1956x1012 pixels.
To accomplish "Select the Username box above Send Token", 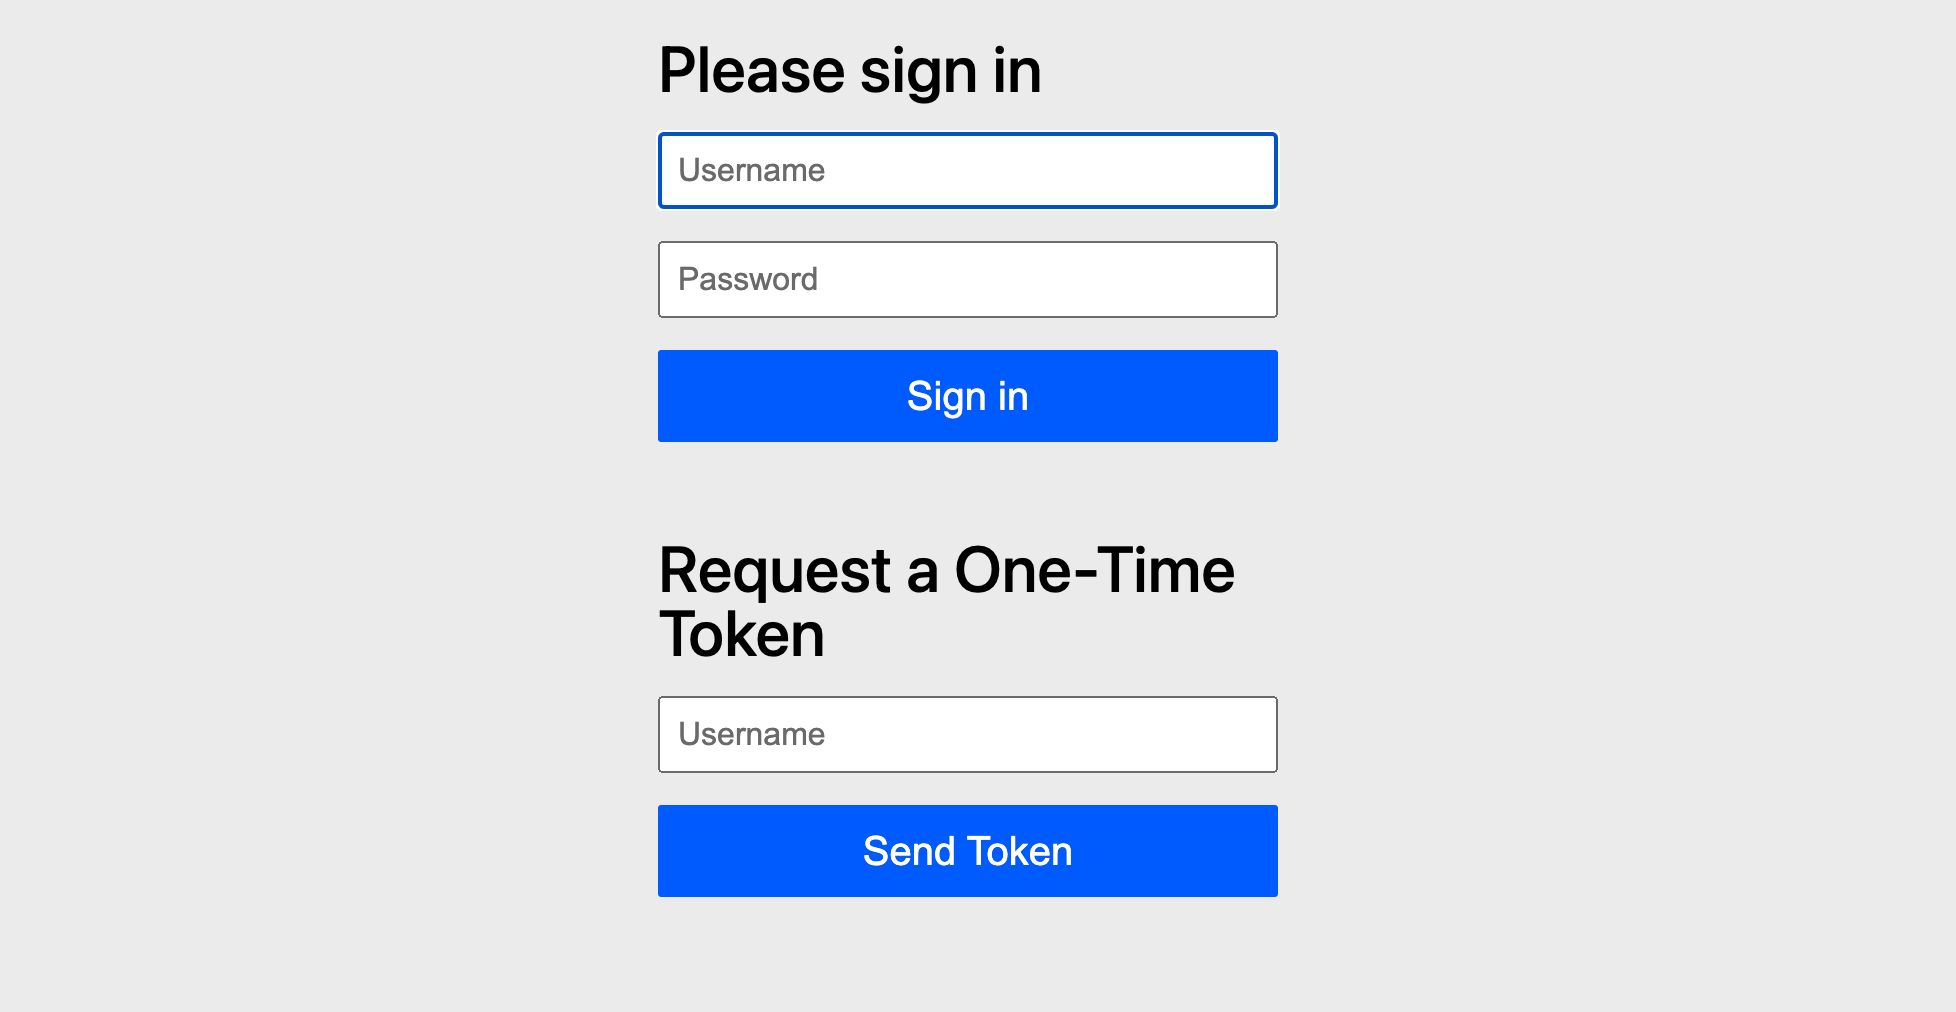I will coord(967,735).
